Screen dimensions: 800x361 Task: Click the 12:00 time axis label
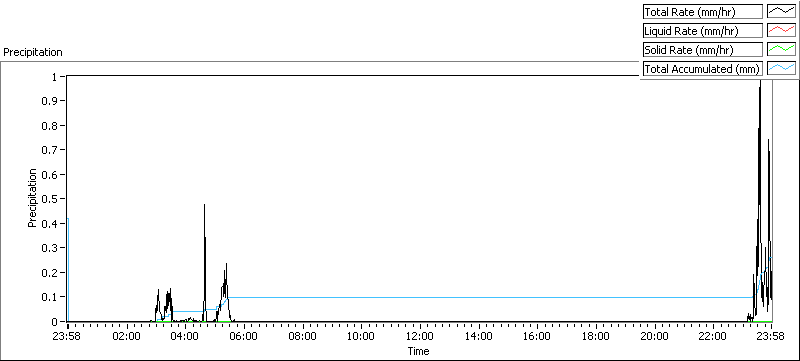[x=419, y=336]
